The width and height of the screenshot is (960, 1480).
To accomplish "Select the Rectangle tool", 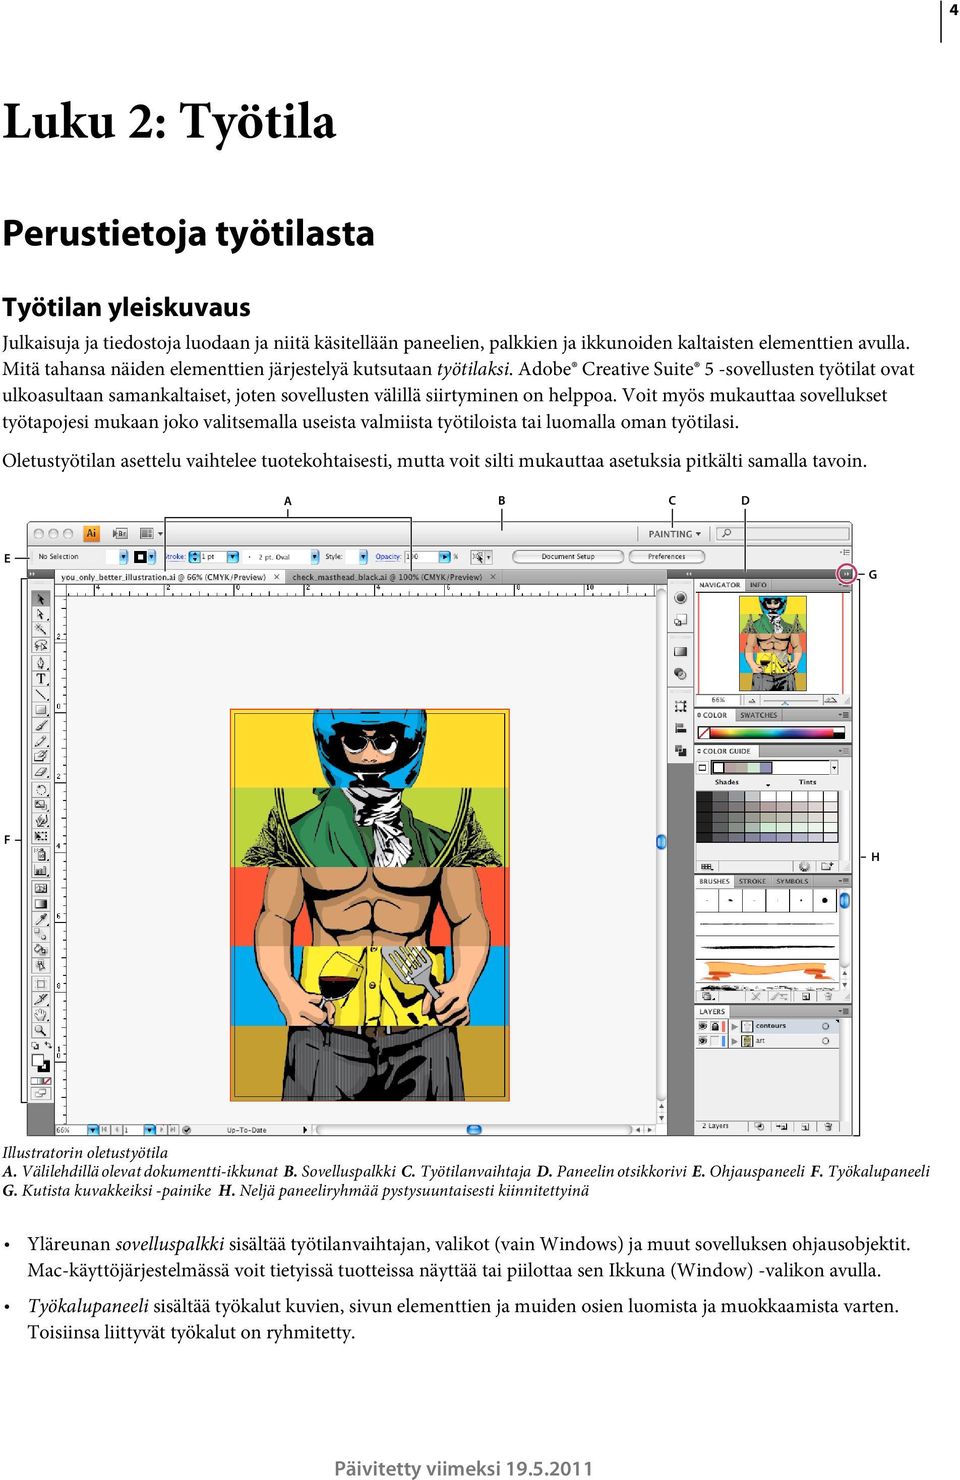I will pos(41,710).
